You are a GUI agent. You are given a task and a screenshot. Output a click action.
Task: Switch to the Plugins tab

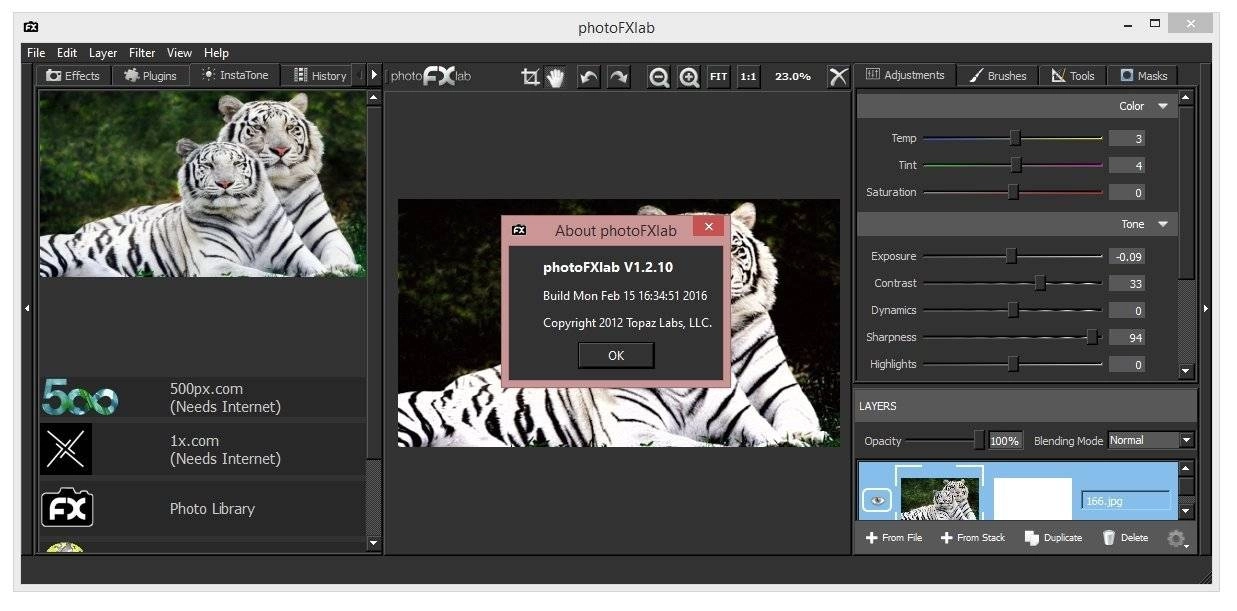click(x=150, y=75)
